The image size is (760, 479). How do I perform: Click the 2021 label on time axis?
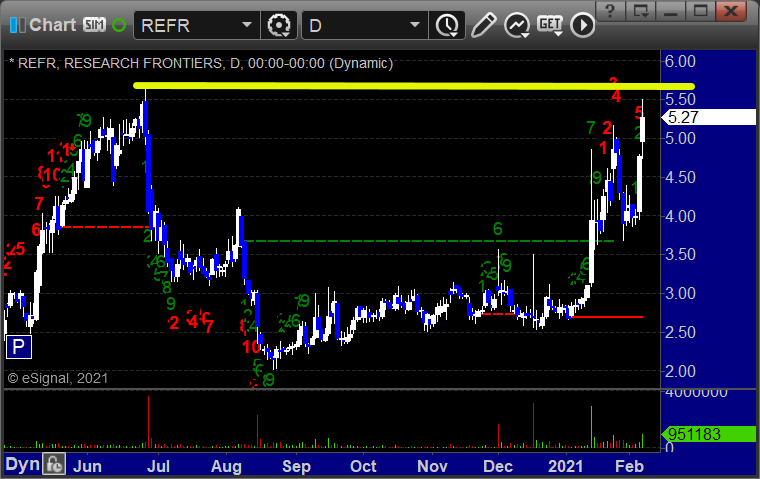[565, 466]
